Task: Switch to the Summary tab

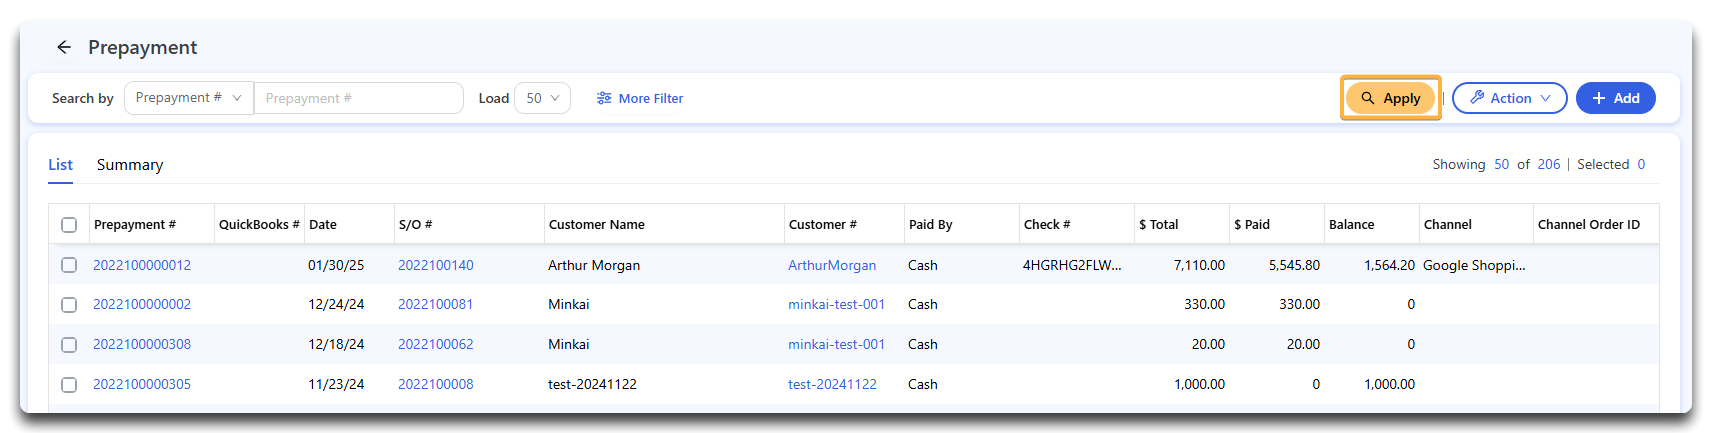Action: tap(130, 165)
